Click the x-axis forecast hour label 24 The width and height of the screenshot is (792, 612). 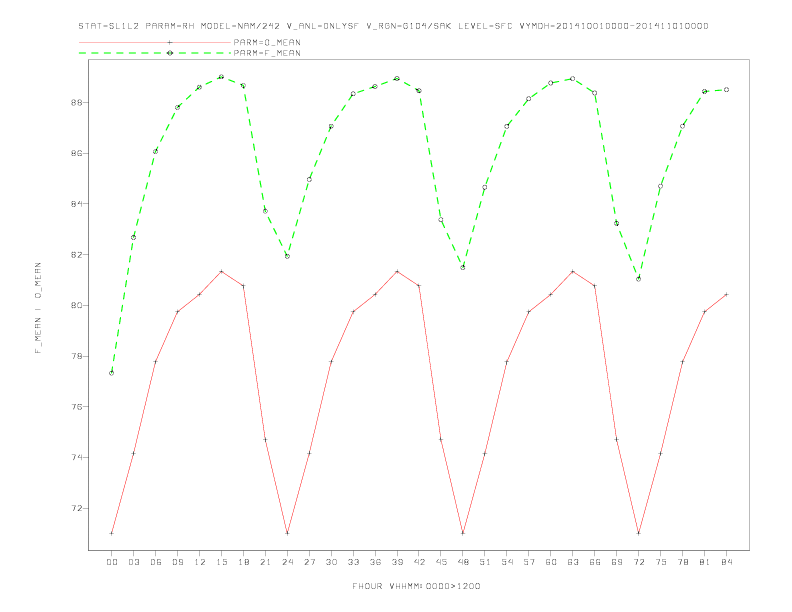[x=287, y=562]
